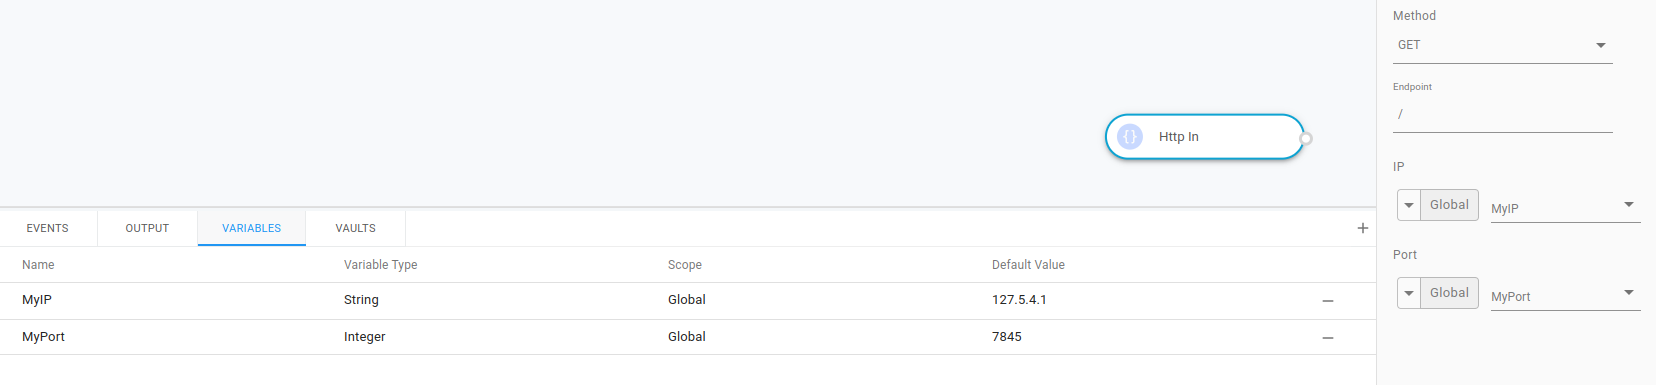Open the MyPort variable selector dropdown
The image size is (1656, 385).
click(x=1565, y=295)
